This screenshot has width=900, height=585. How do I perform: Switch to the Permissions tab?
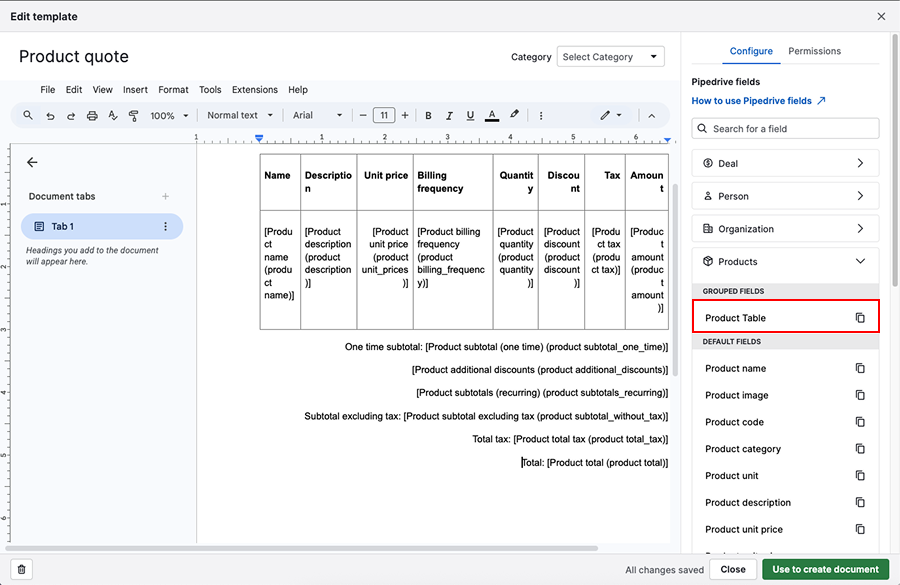[x=814, y=51]
